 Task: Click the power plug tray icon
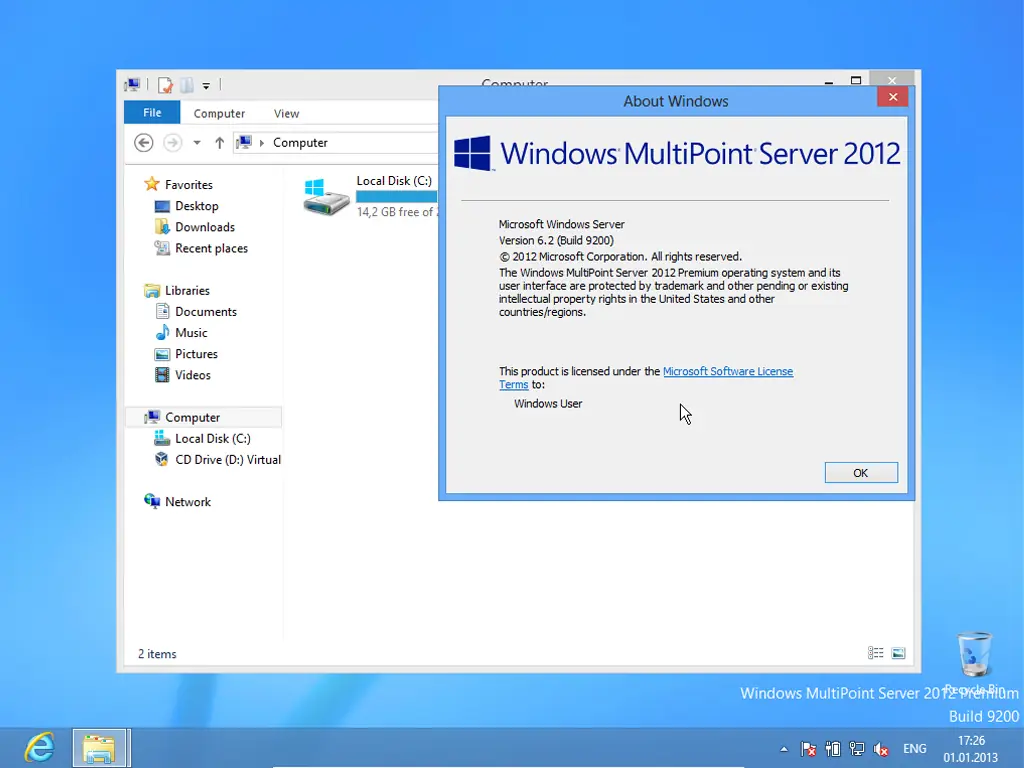833,749
